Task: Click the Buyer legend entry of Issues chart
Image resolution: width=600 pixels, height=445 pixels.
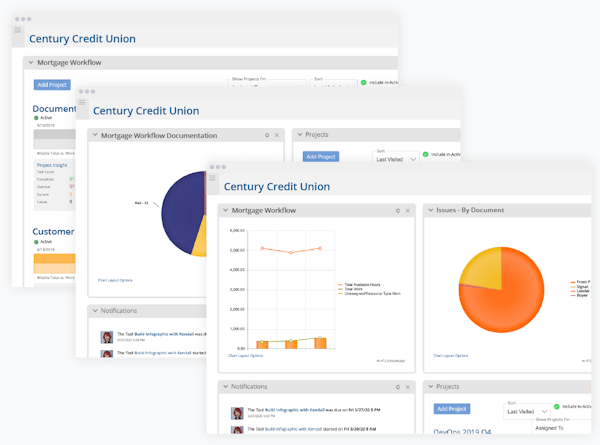Action: click(x=579, y=295)
